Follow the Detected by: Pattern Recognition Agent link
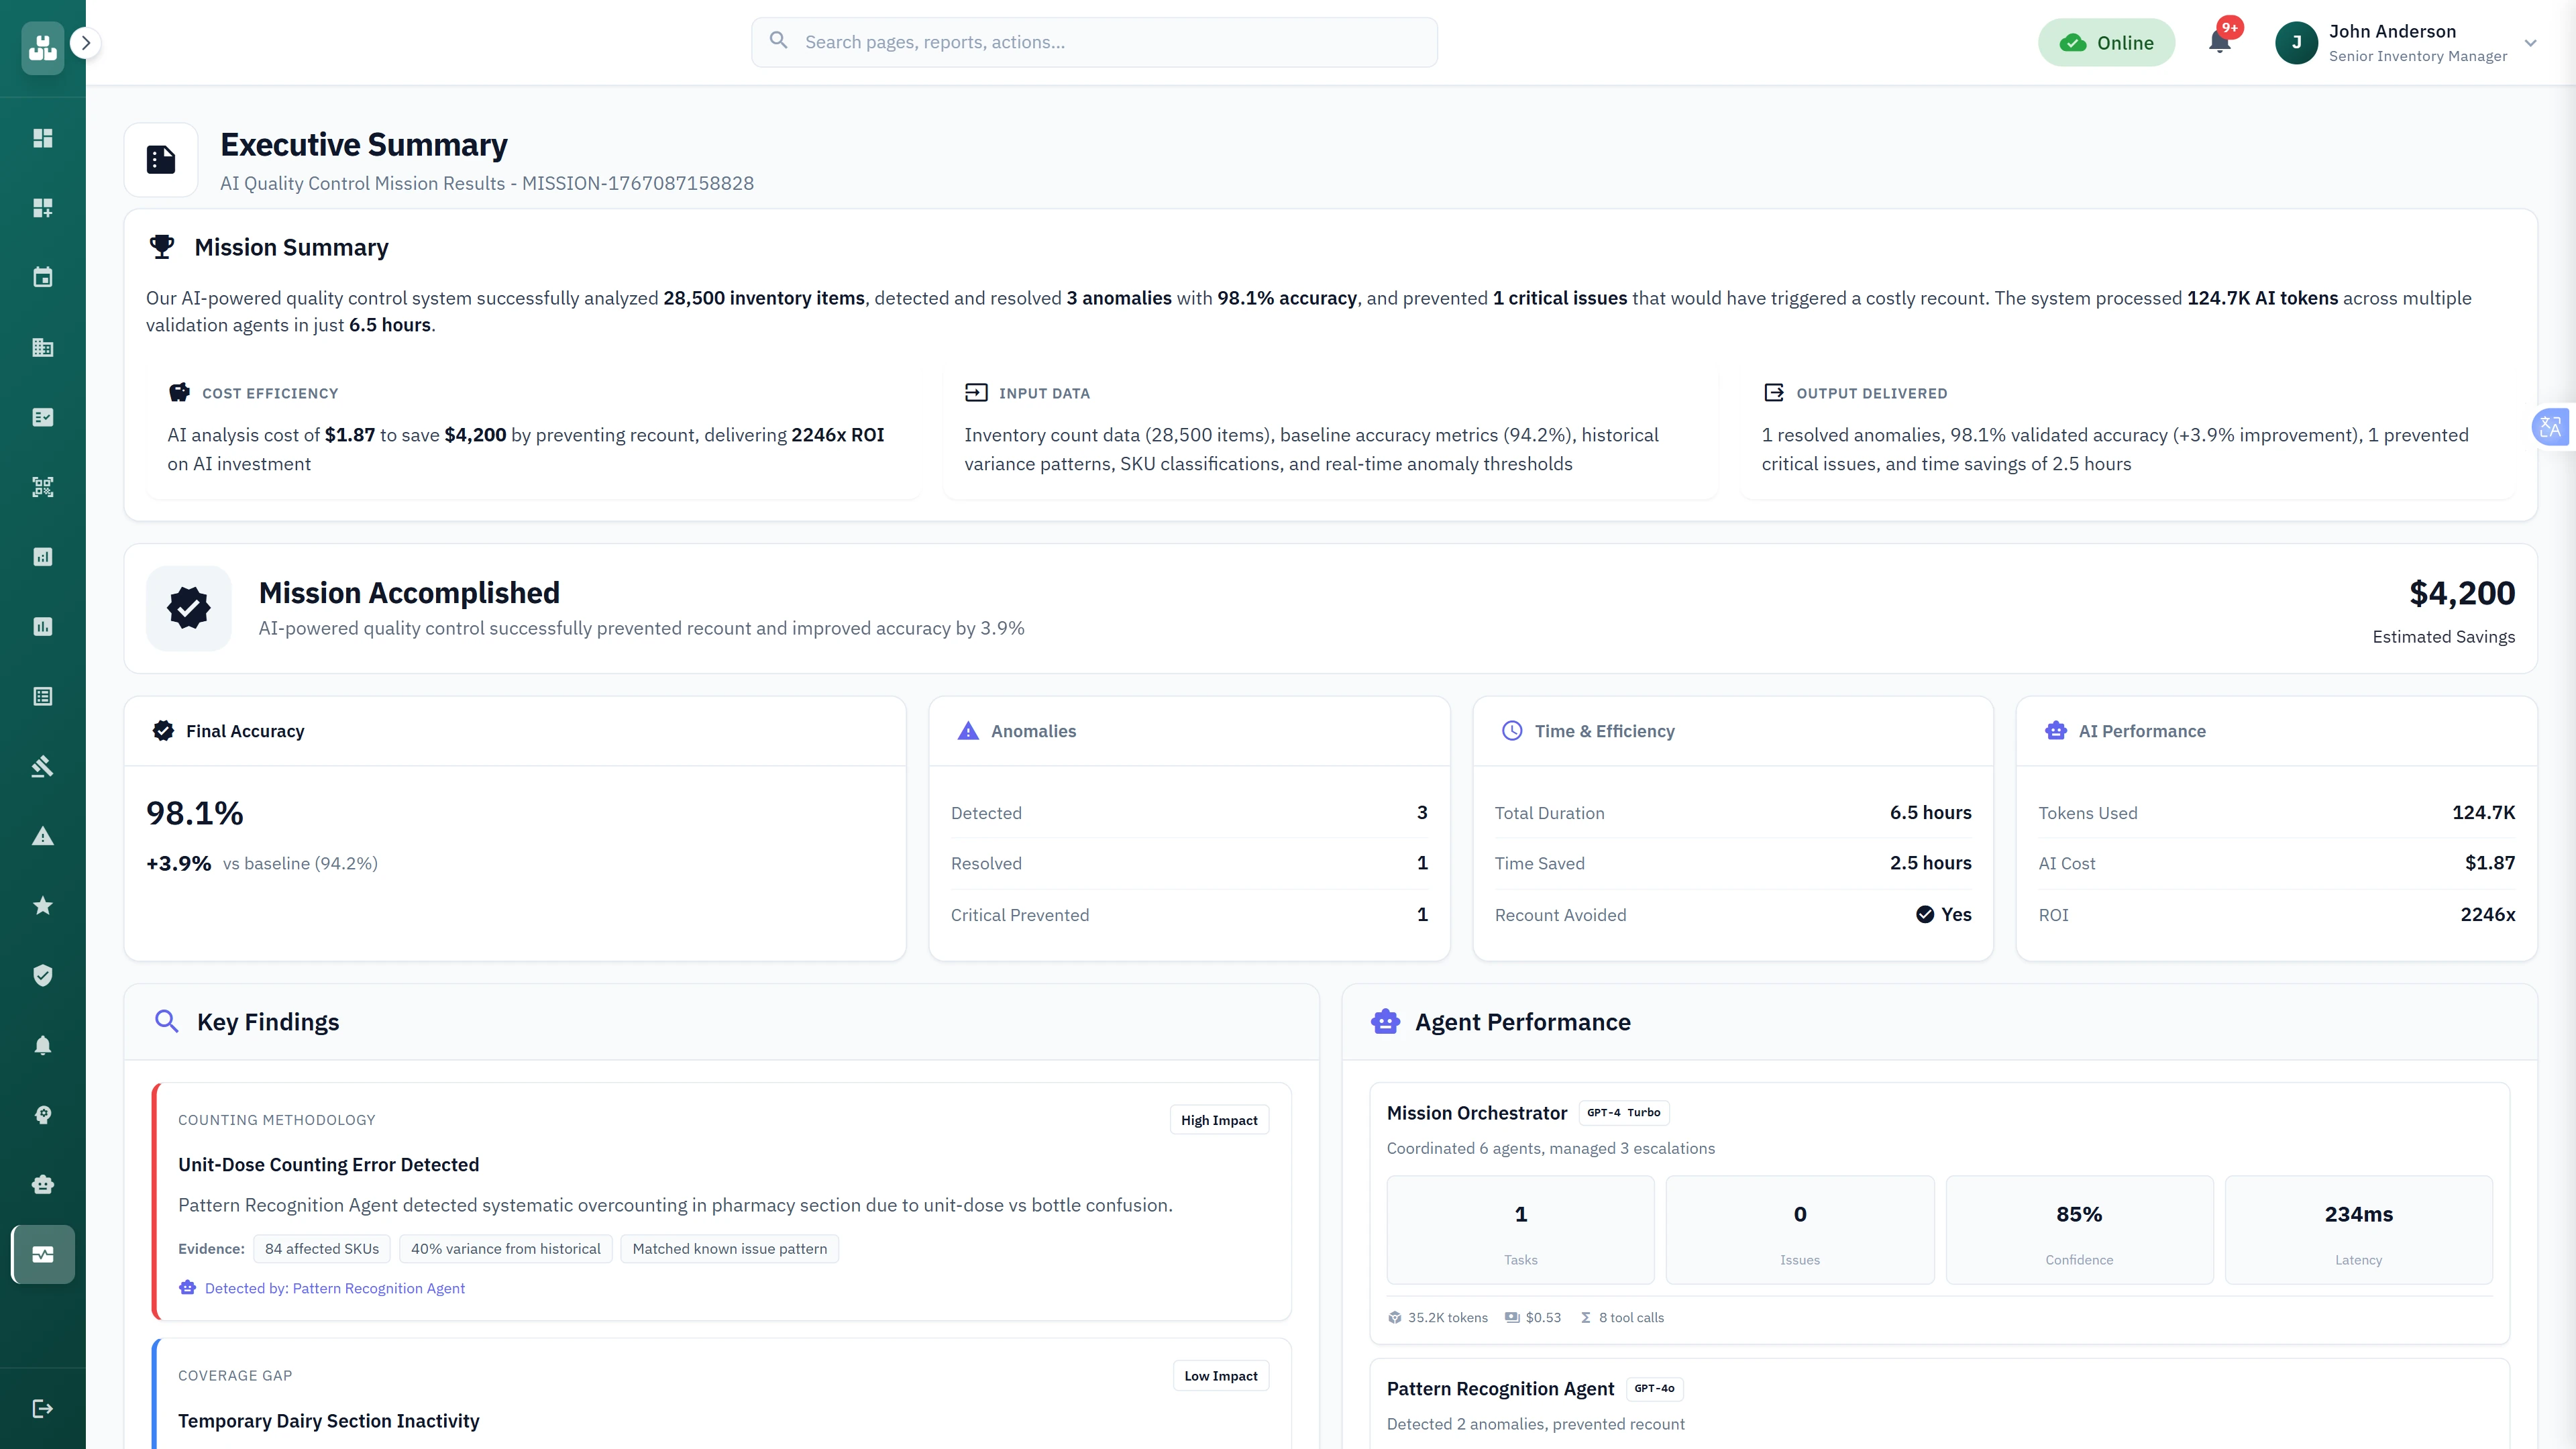The image size is (2576, 1449). 335,1288
